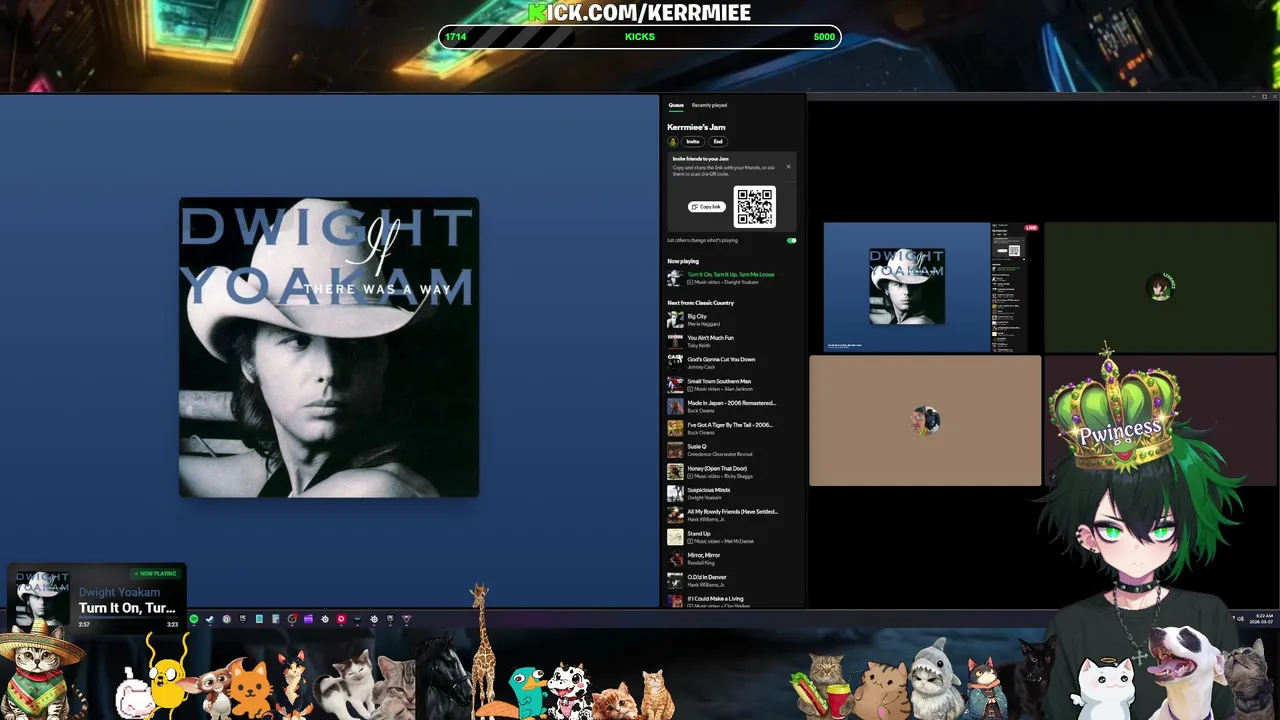Copy the Jam invite link

pyautogui.click(x=707, y=206)
